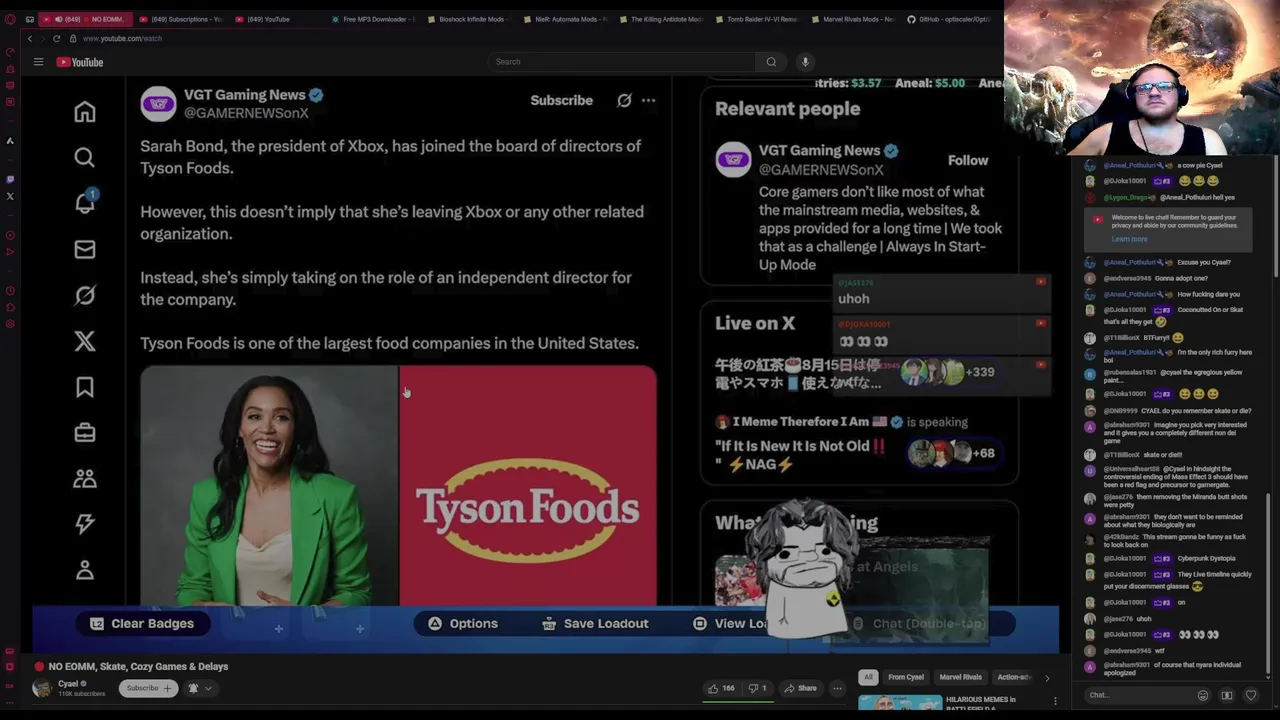Like the video with thumbs-up 166

pyautogui.click(x=721, y=688)
